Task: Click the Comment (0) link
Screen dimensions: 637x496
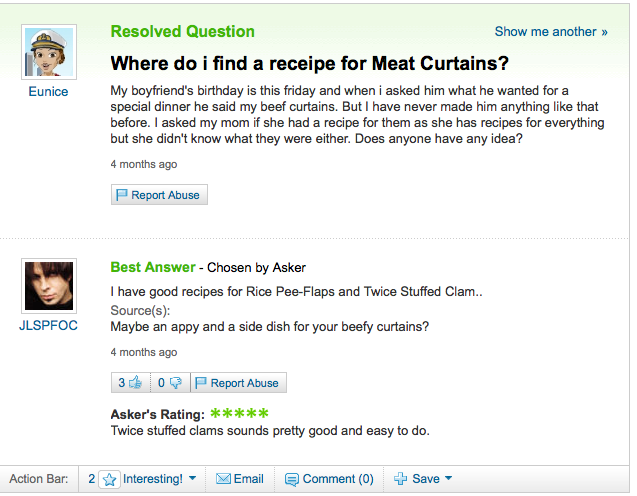Action: pos(338,479)
